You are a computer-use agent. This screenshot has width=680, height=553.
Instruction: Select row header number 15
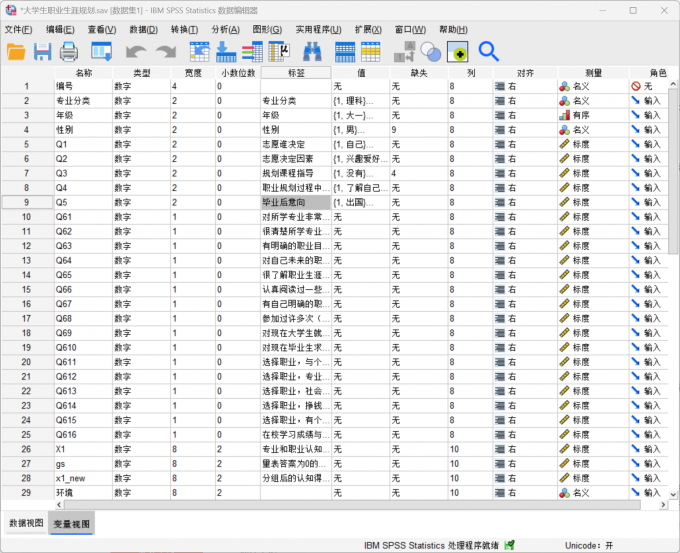[x=27, y=275]
